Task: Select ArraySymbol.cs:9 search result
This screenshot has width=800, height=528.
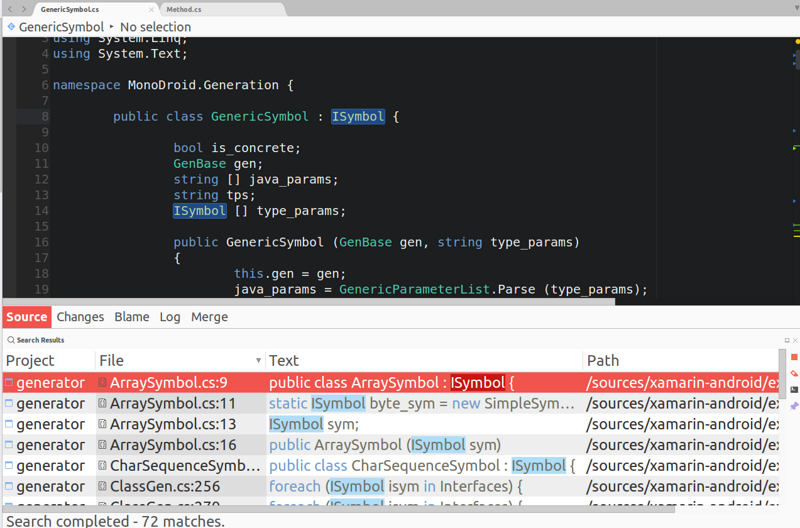Action: (x=391, y=383)
